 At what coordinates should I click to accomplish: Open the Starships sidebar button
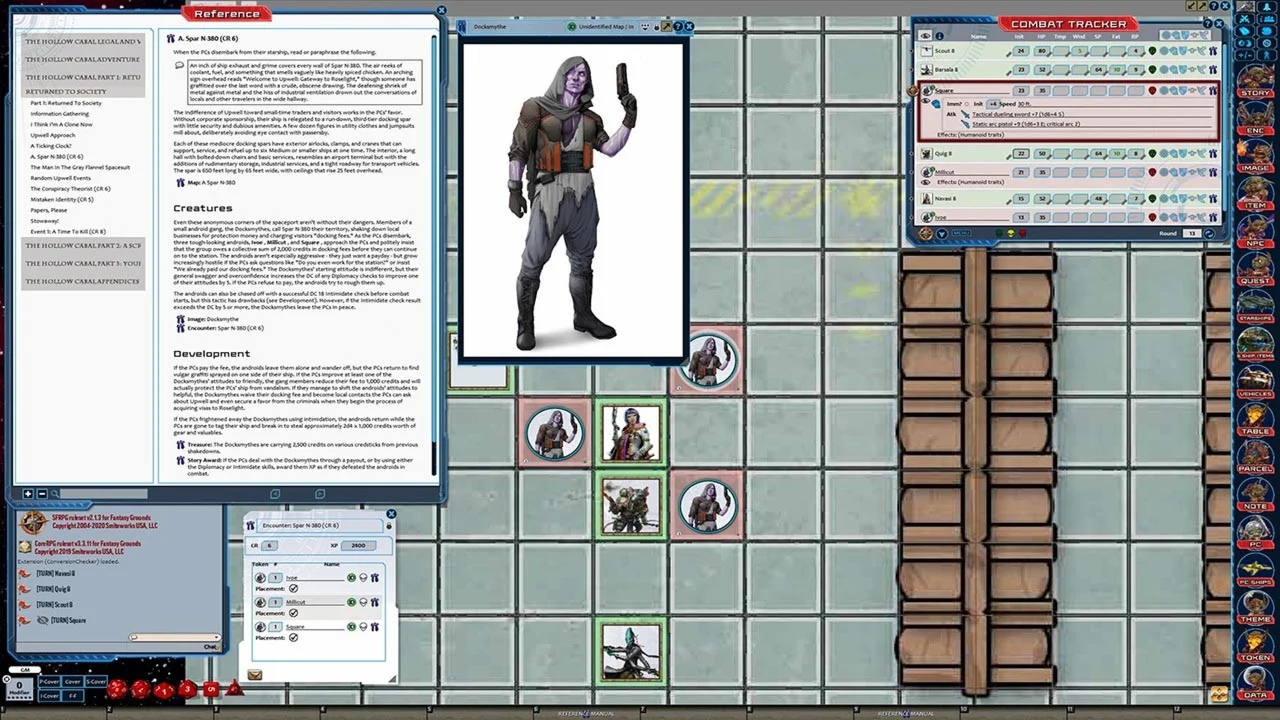click(x=1255, y=304)
